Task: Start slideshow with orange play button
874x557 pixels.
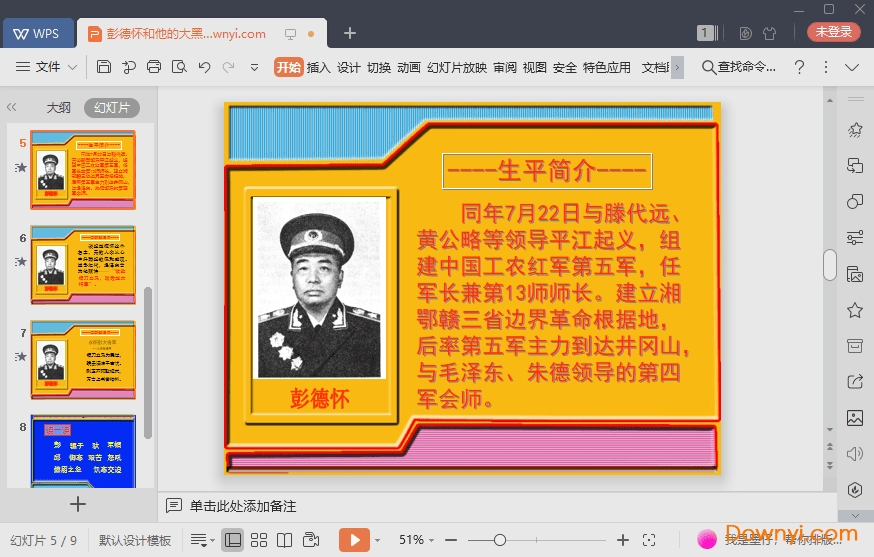Action: (354, 540)
